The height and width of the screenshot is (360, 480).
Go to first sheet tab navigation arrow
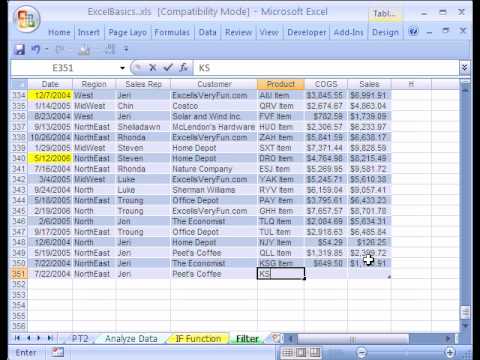(17, 338)
